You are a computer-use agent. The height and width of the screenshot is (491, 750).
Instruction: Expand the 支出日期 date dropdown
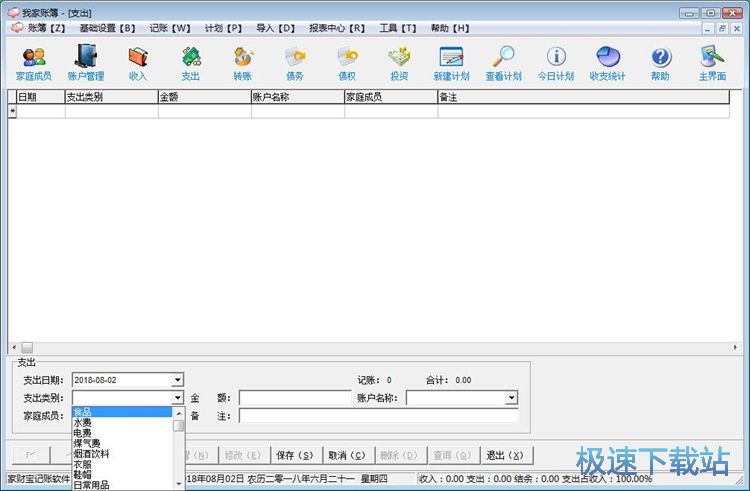tap(178, 380)
